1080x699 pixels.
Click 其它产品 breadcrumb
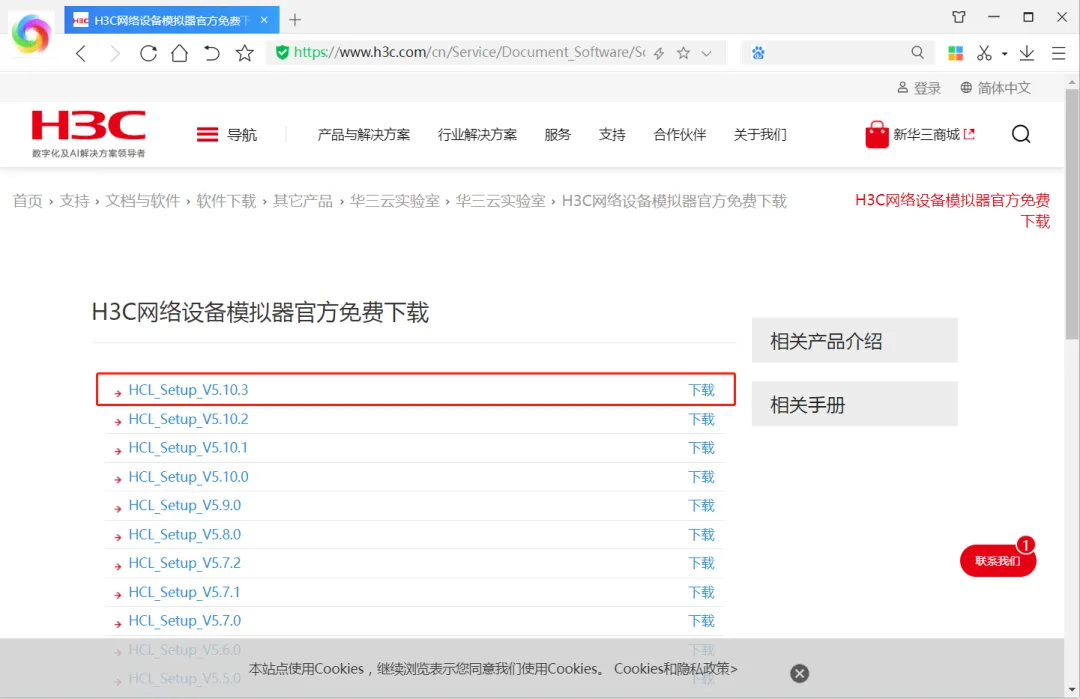click(302, 201)
